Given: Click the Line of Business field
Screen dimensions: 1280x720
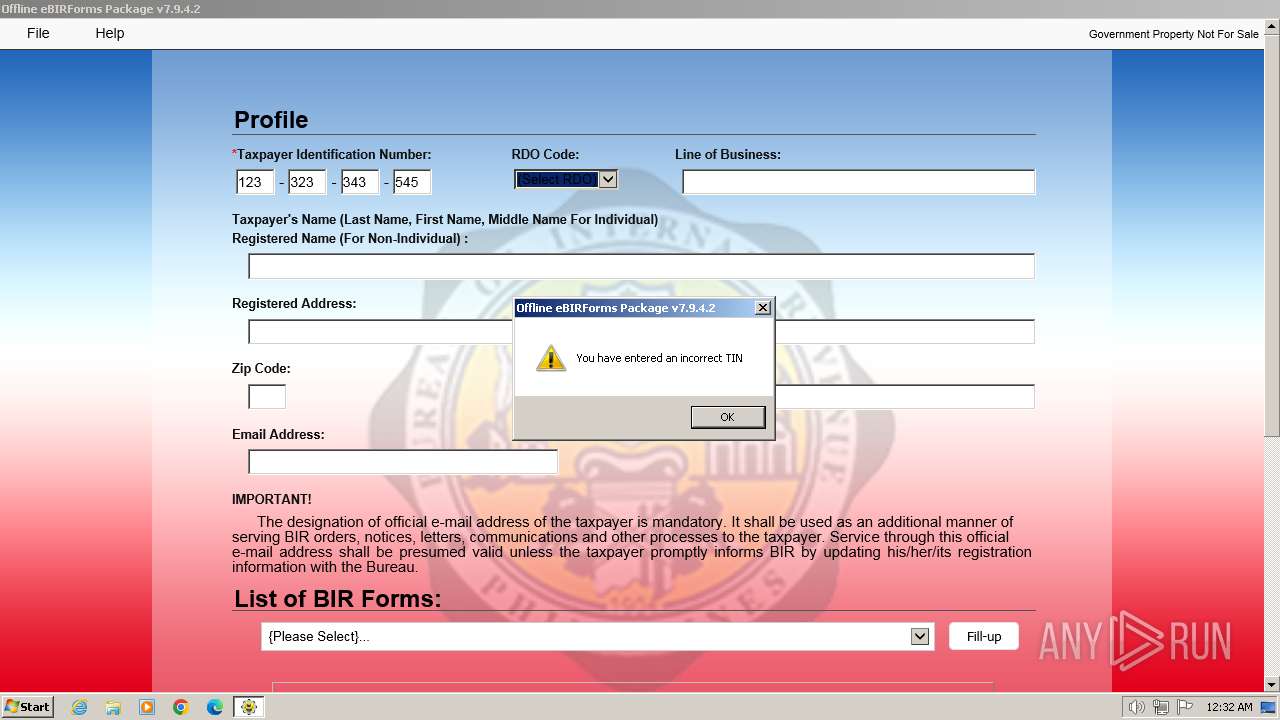Looking at the screenshot, I should [858, 182].
